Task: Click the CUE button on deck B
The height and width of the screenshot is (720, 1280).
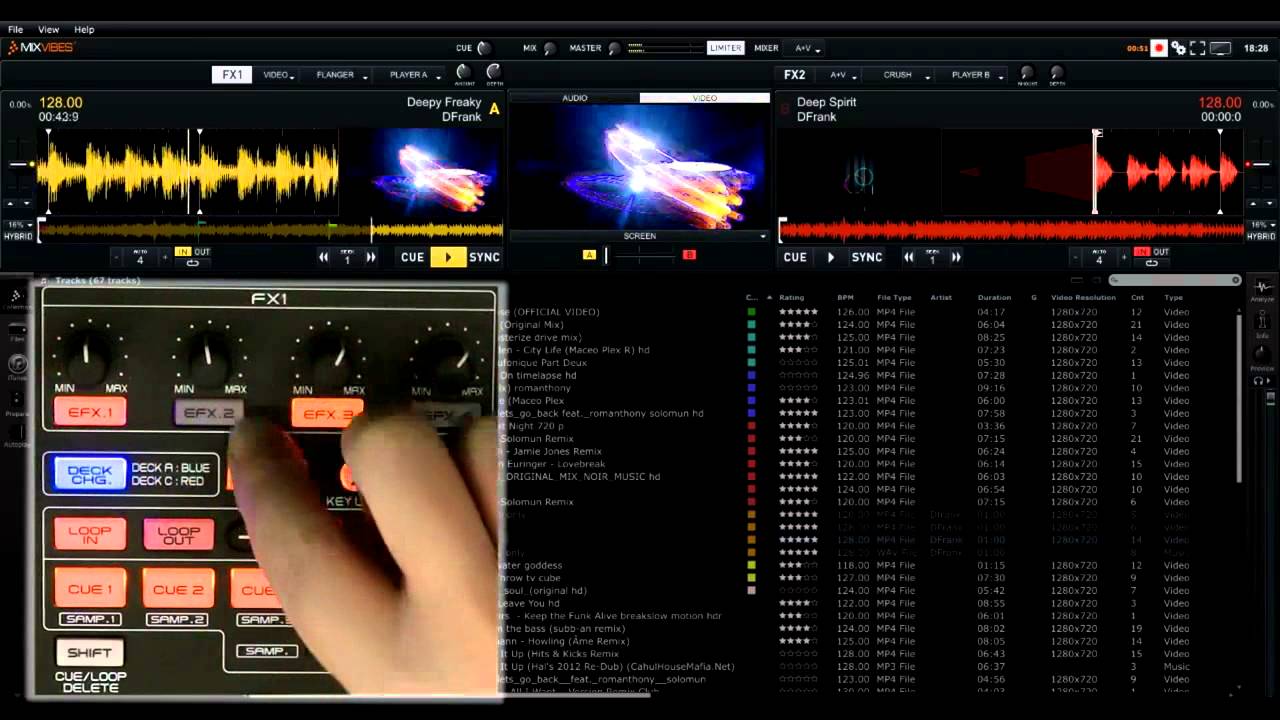Action: click(795, 257)
